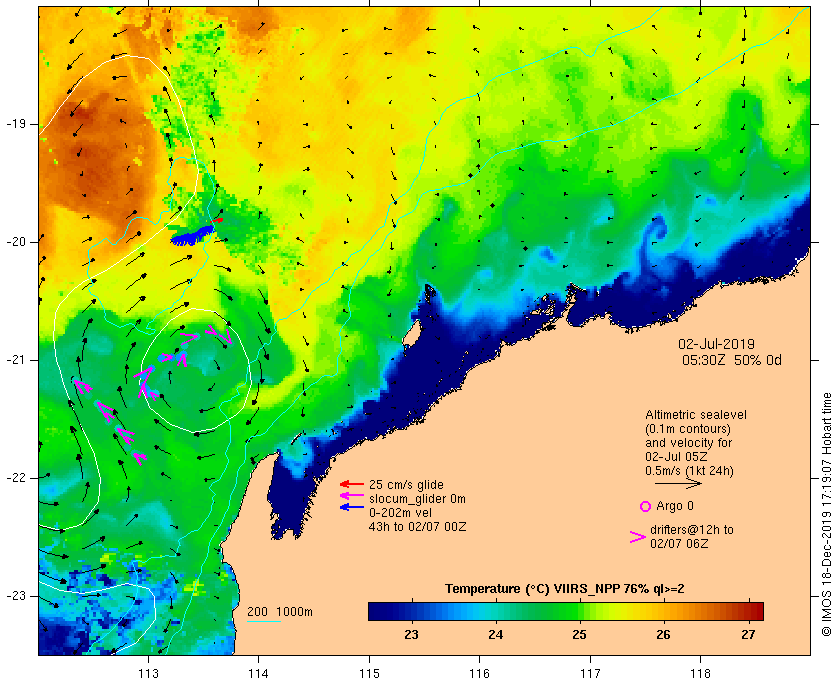Click the IMOS copyright timestamp text

click(x=826, y=514)
